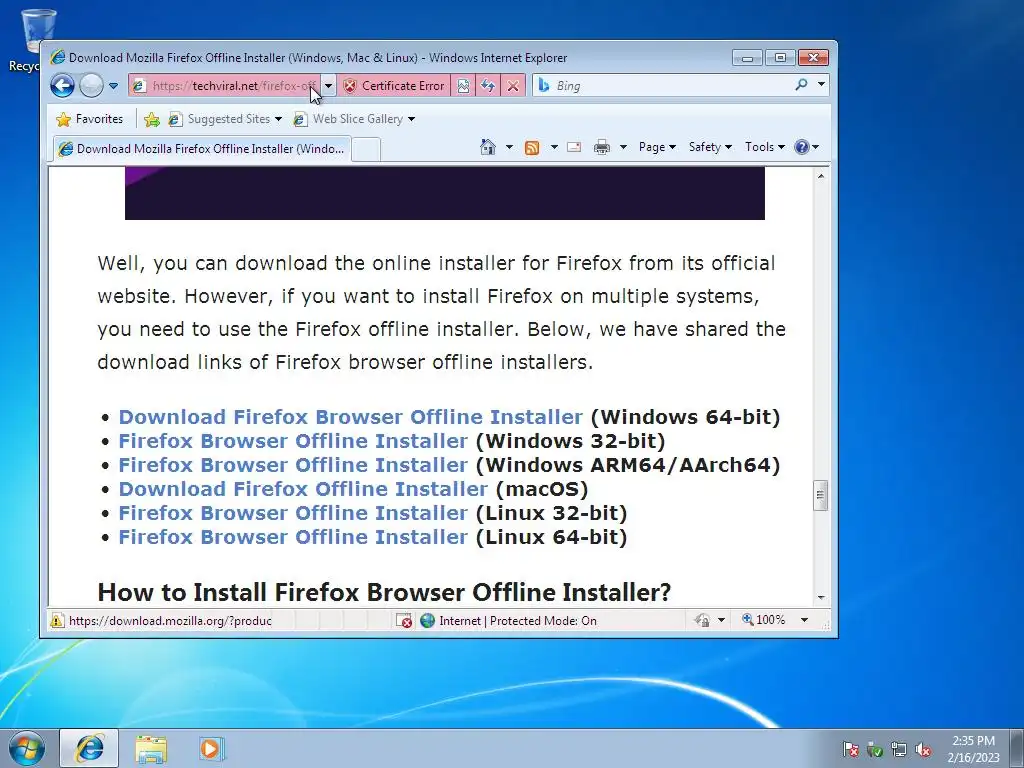
Task: Open Linux 64-bit Firefox installer link
Action: (x=293, y=537)
